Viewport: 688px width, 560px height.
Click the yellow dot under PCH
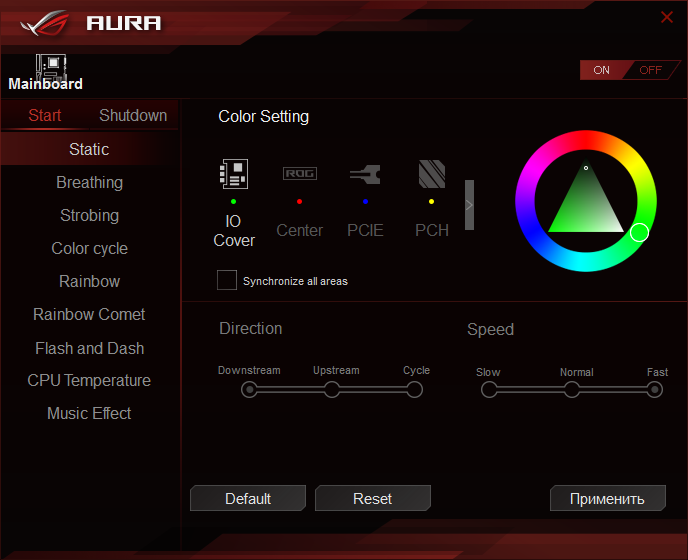click(x=431, y=201)
